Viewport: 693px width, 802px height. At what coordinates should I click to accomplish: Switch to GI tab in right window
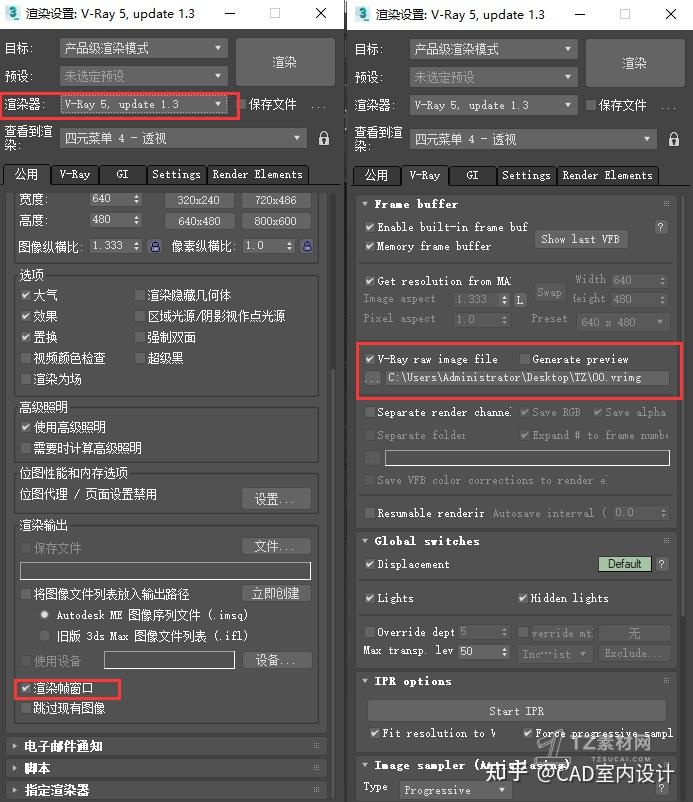[473, 175]
